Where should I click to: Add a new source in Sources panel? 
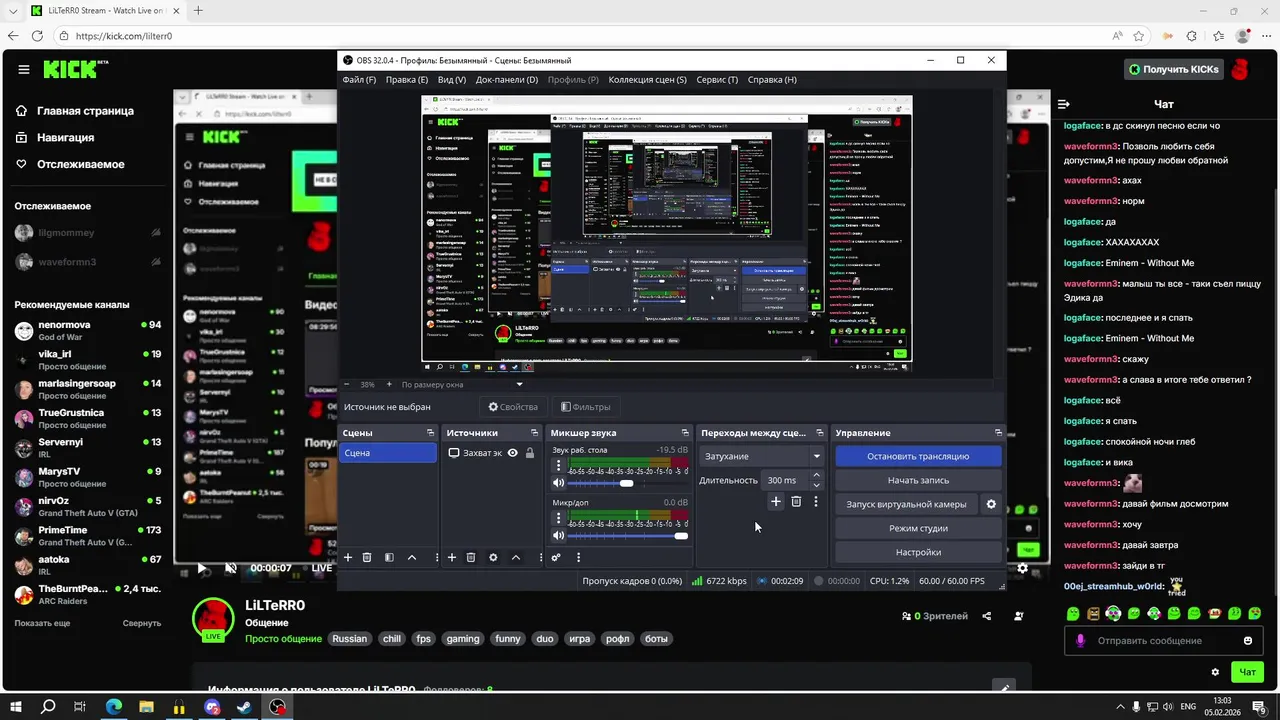[x=452, y=557]
